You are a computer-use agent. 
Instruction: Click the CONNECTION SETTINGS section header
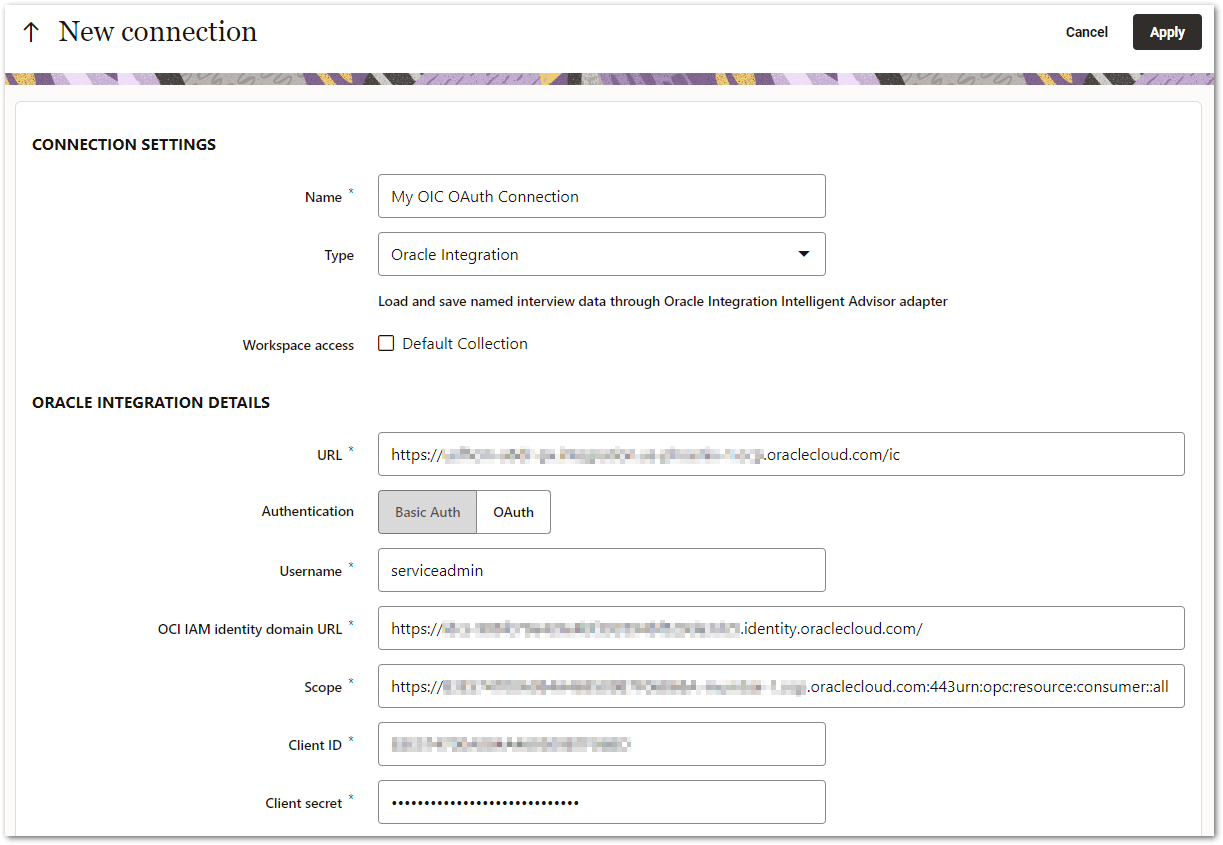coord(123,144)
